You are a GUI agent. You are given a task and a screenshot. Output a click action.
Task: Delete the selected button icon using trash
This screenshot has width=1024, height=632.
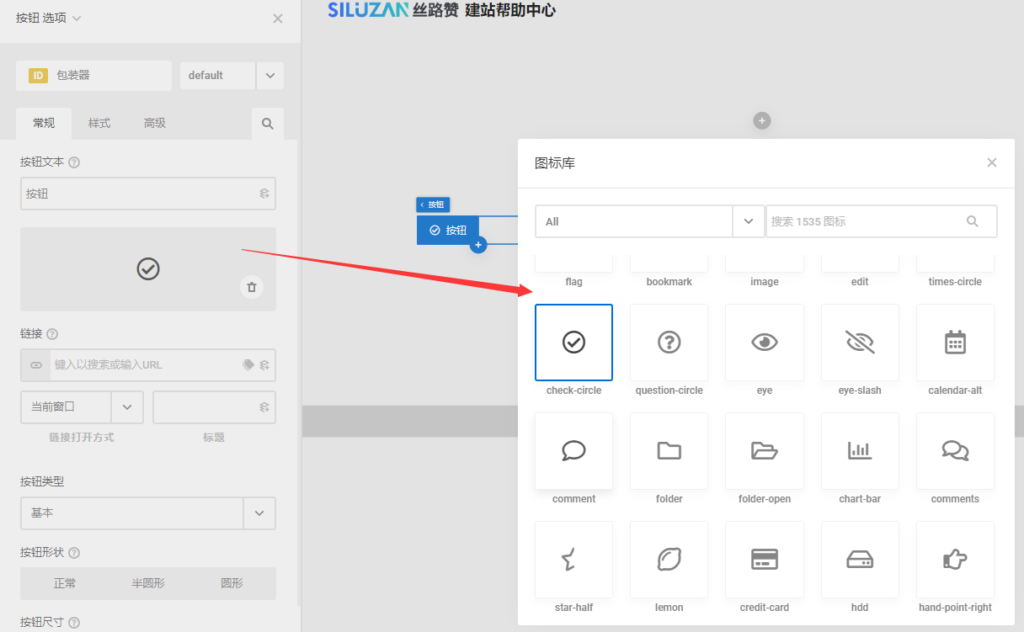point(252,287)
